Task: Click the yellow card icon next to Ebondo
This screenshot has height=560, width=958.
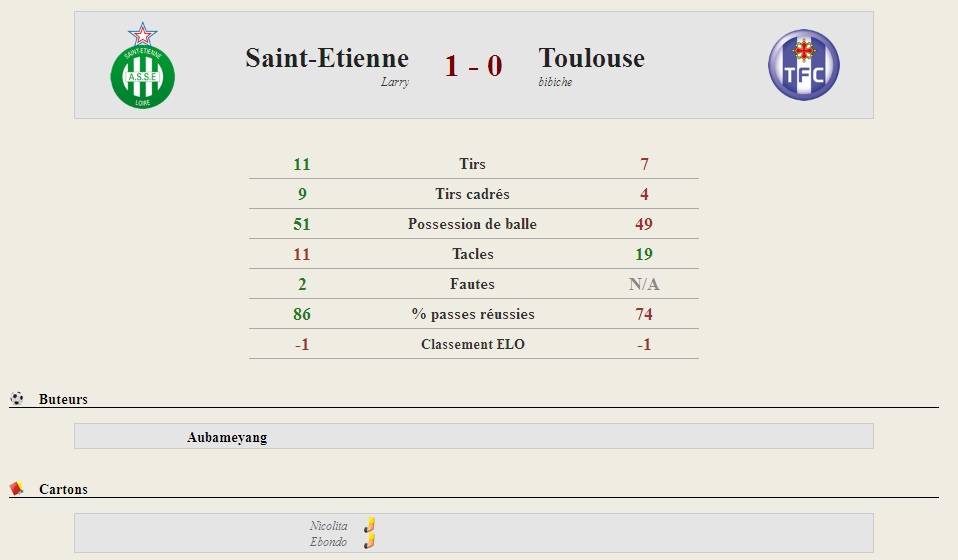Action: [369, 541]
